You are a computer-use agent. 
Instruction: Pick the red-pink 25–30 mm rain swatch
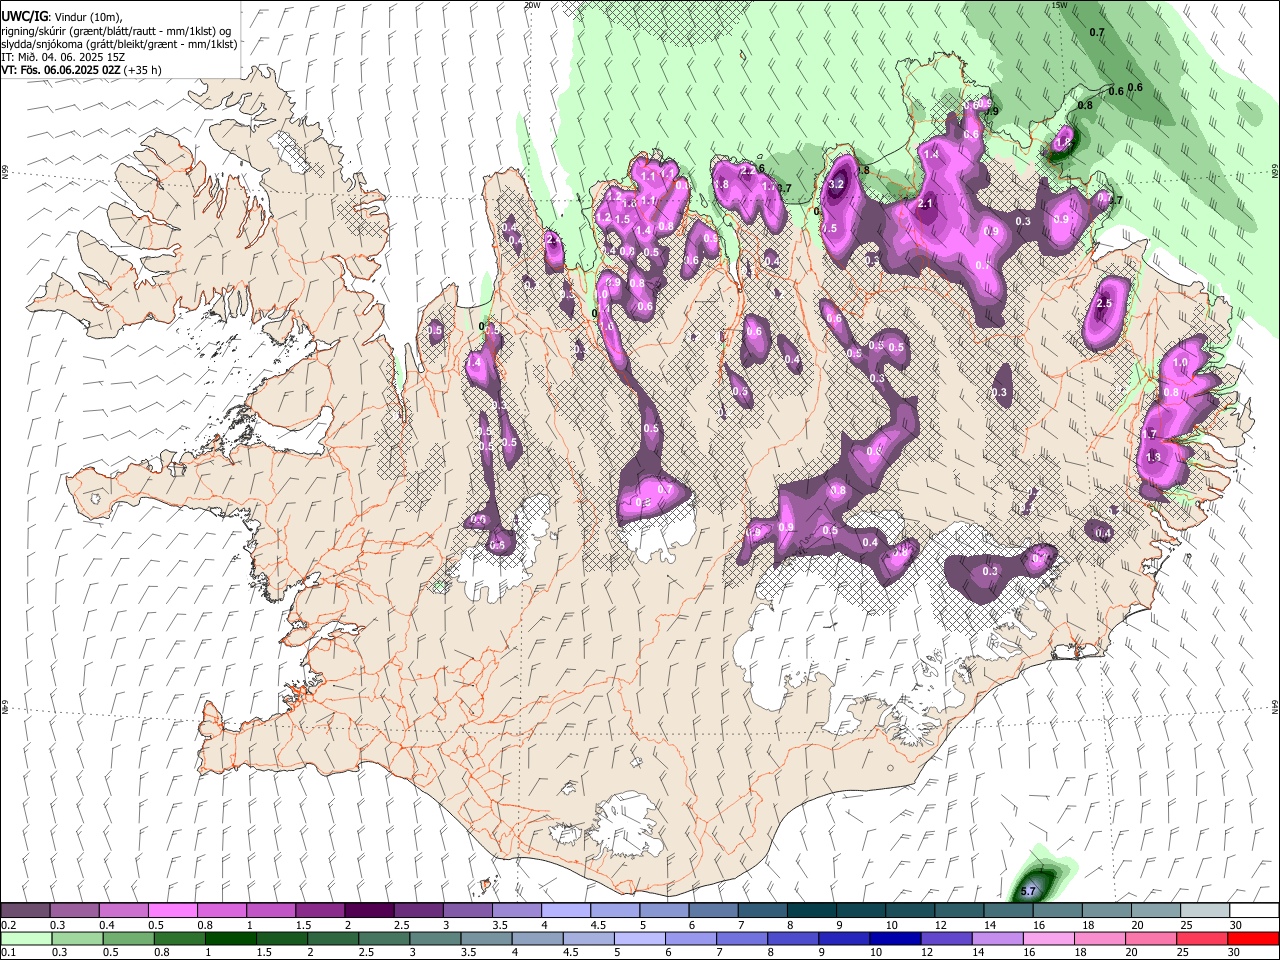1203,938
